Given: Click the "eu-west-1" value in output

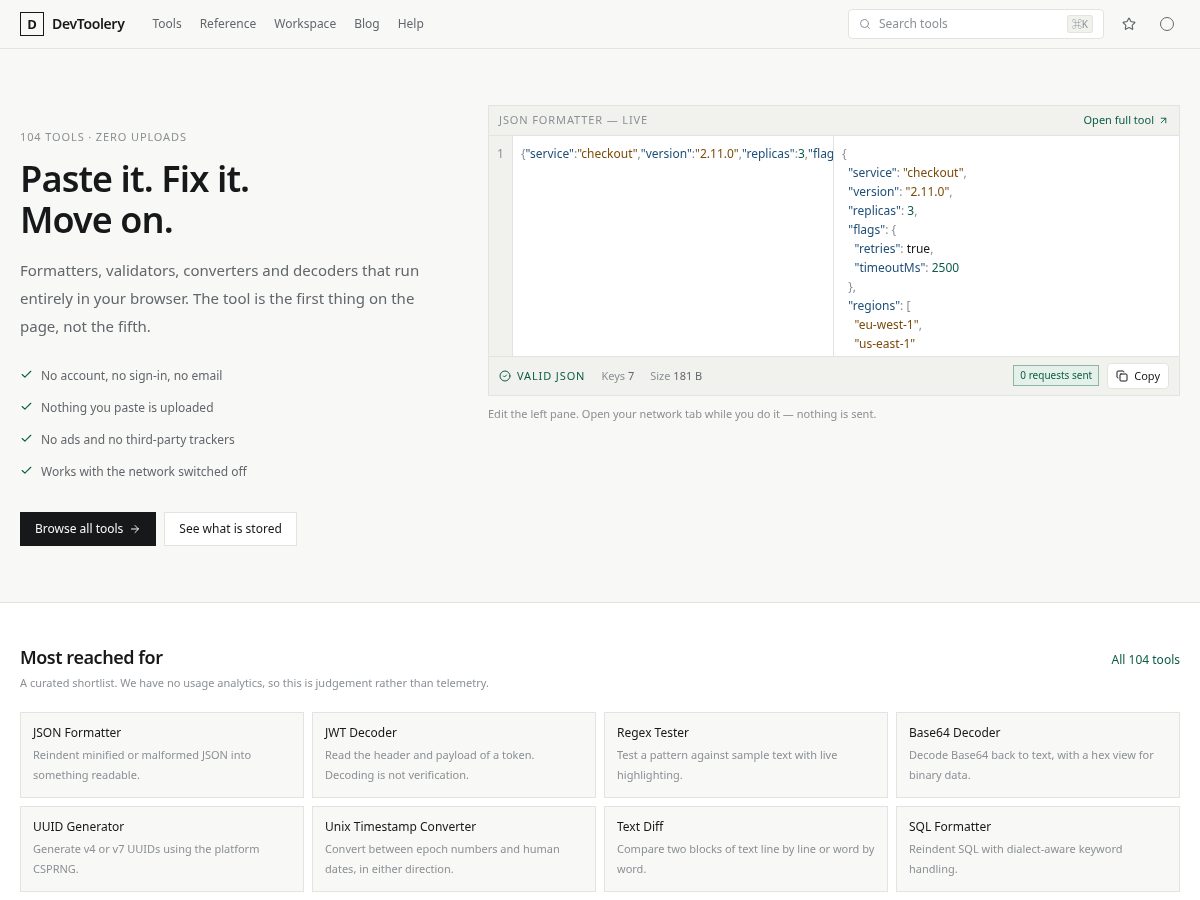Looking at the screenshot, I should tap(886, 325).
